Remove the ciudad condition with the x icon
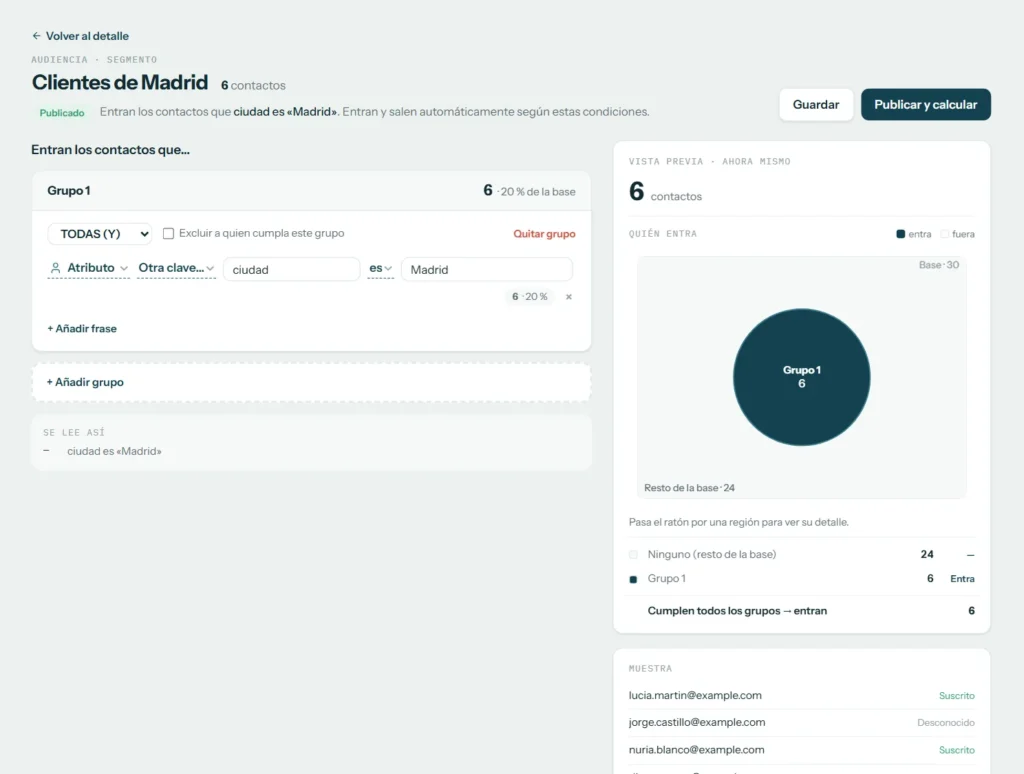 coord(569,297)
